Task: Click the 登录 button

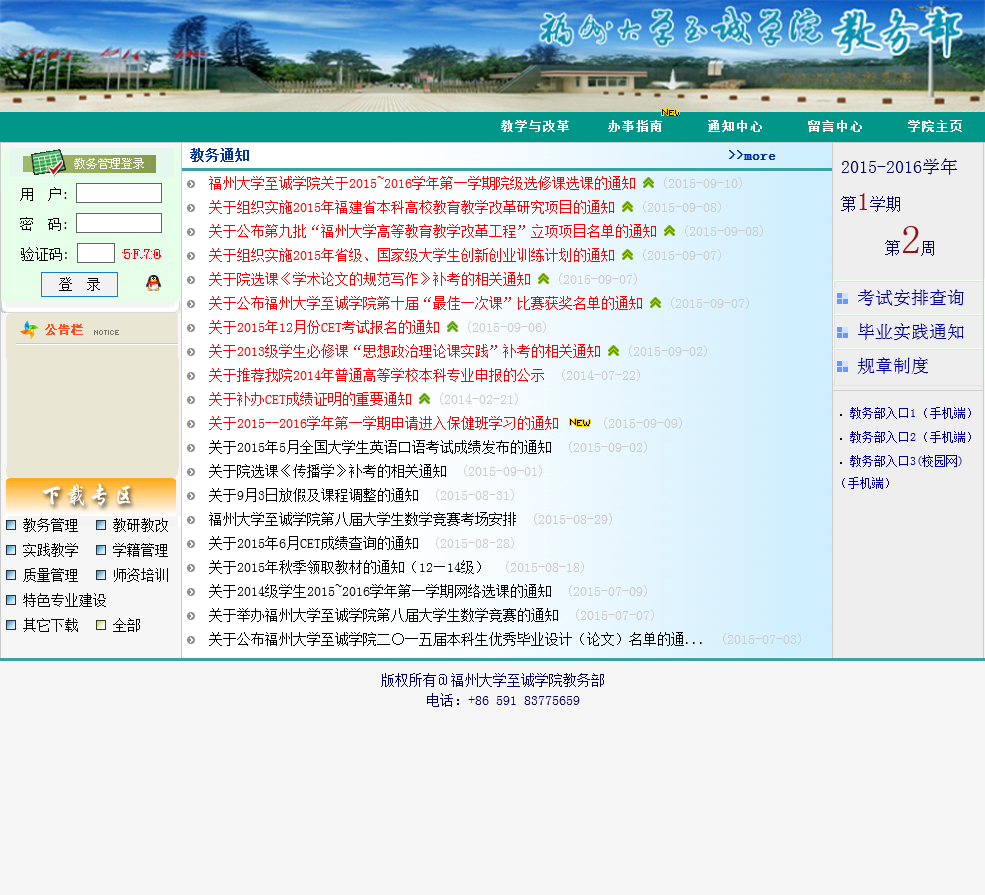Action: (79, 285)
